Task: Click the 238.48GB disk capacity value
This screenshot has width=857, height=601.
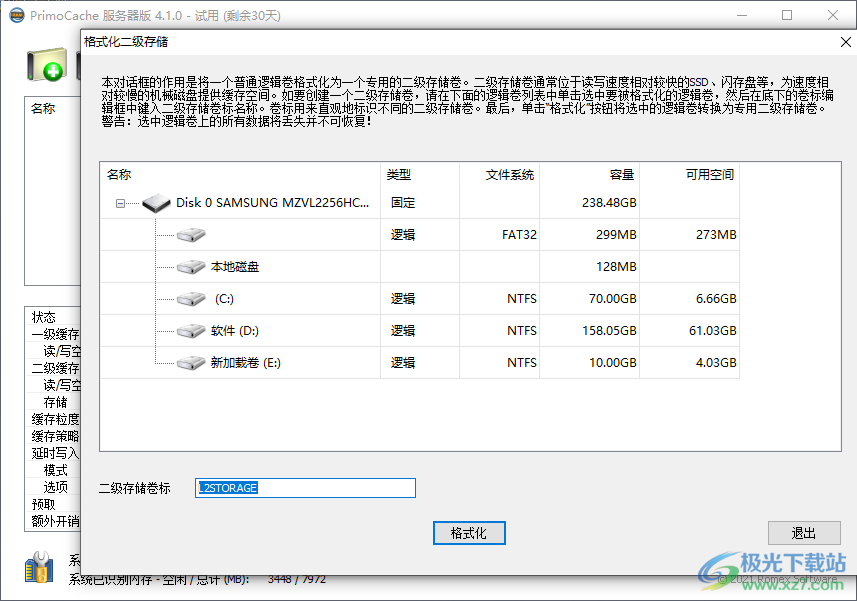Action: tap(609, 203)
